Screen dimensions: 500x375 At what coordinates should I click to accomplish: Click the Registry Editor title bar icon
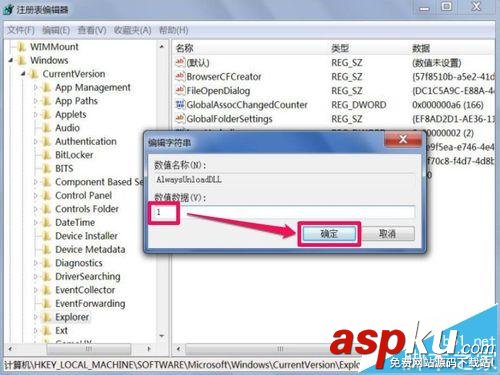coord(8,9)
